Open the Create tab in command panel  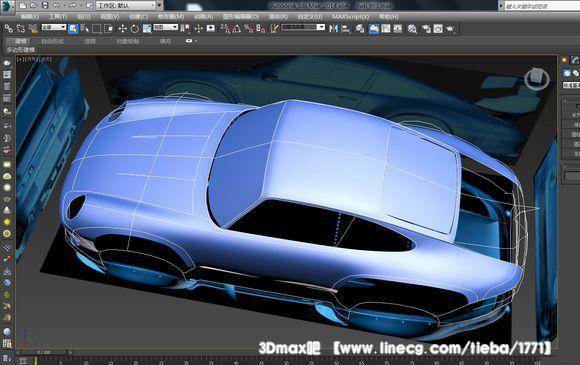point(564,60)
